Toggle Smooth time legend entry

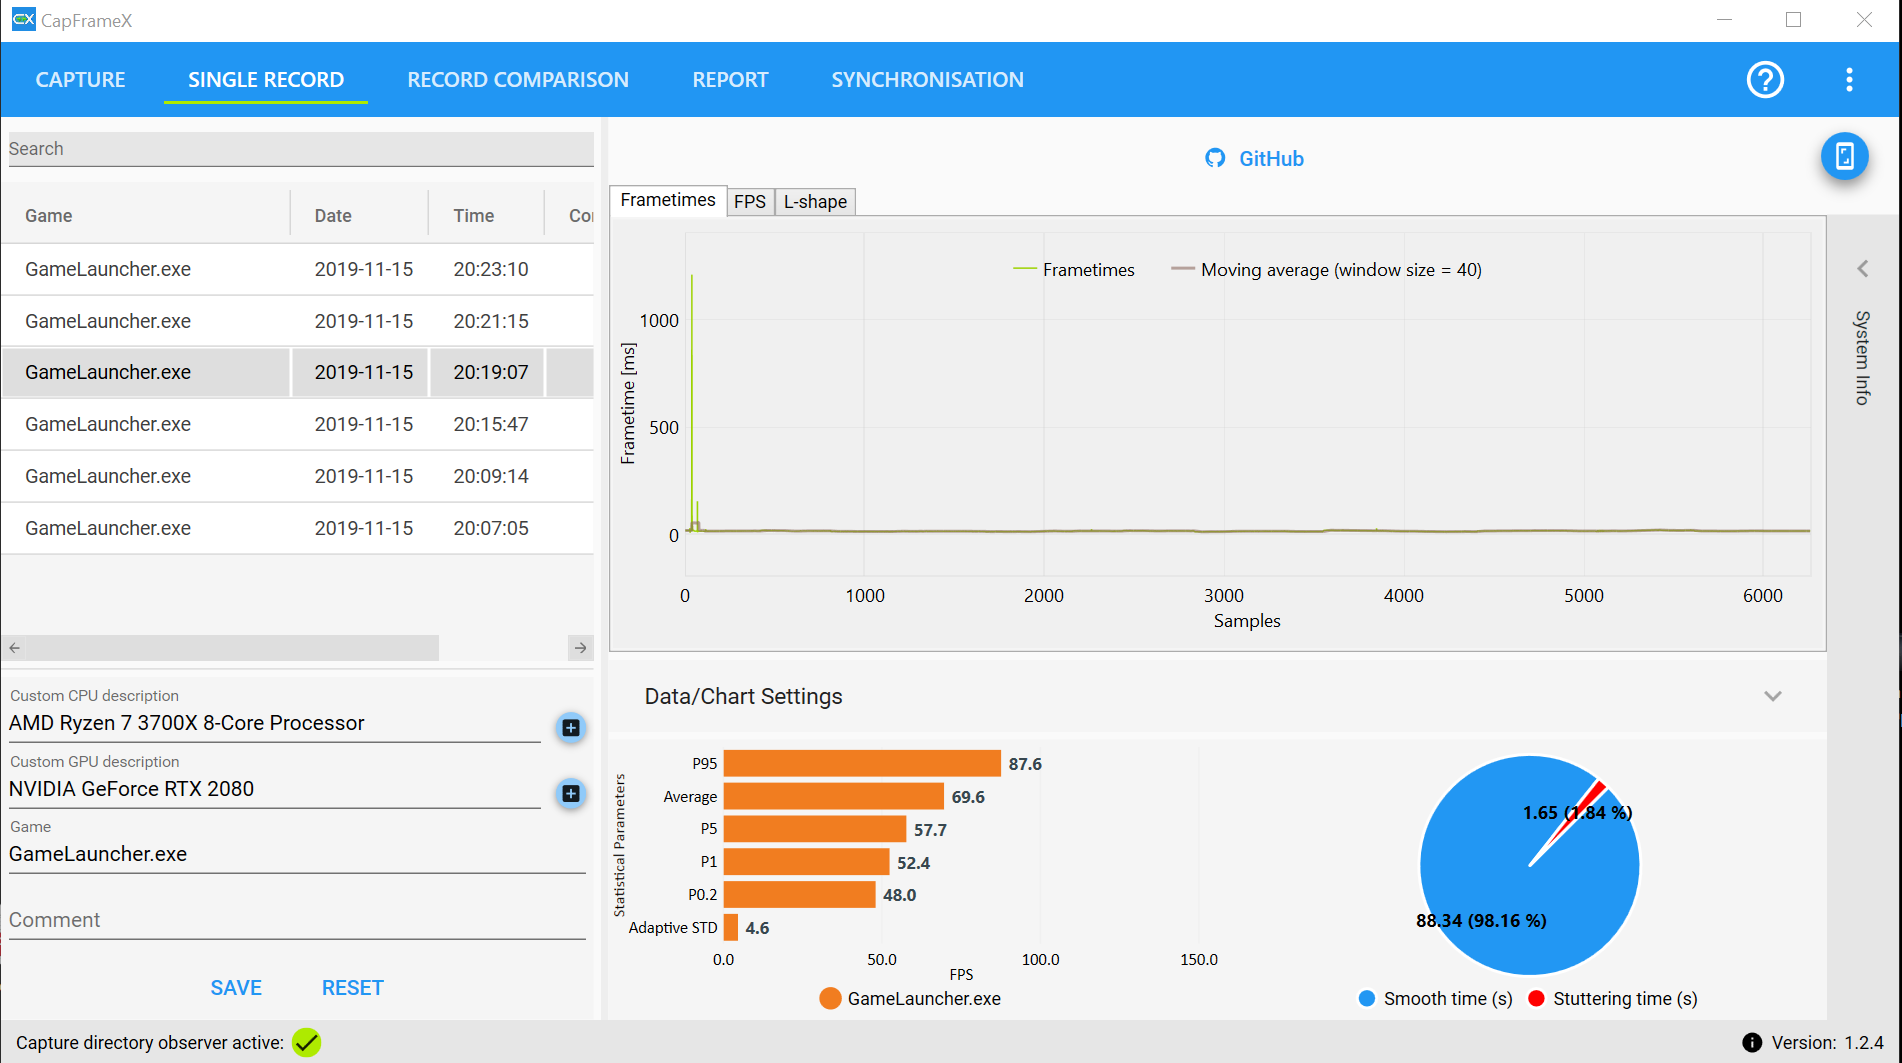point(1436,999)
